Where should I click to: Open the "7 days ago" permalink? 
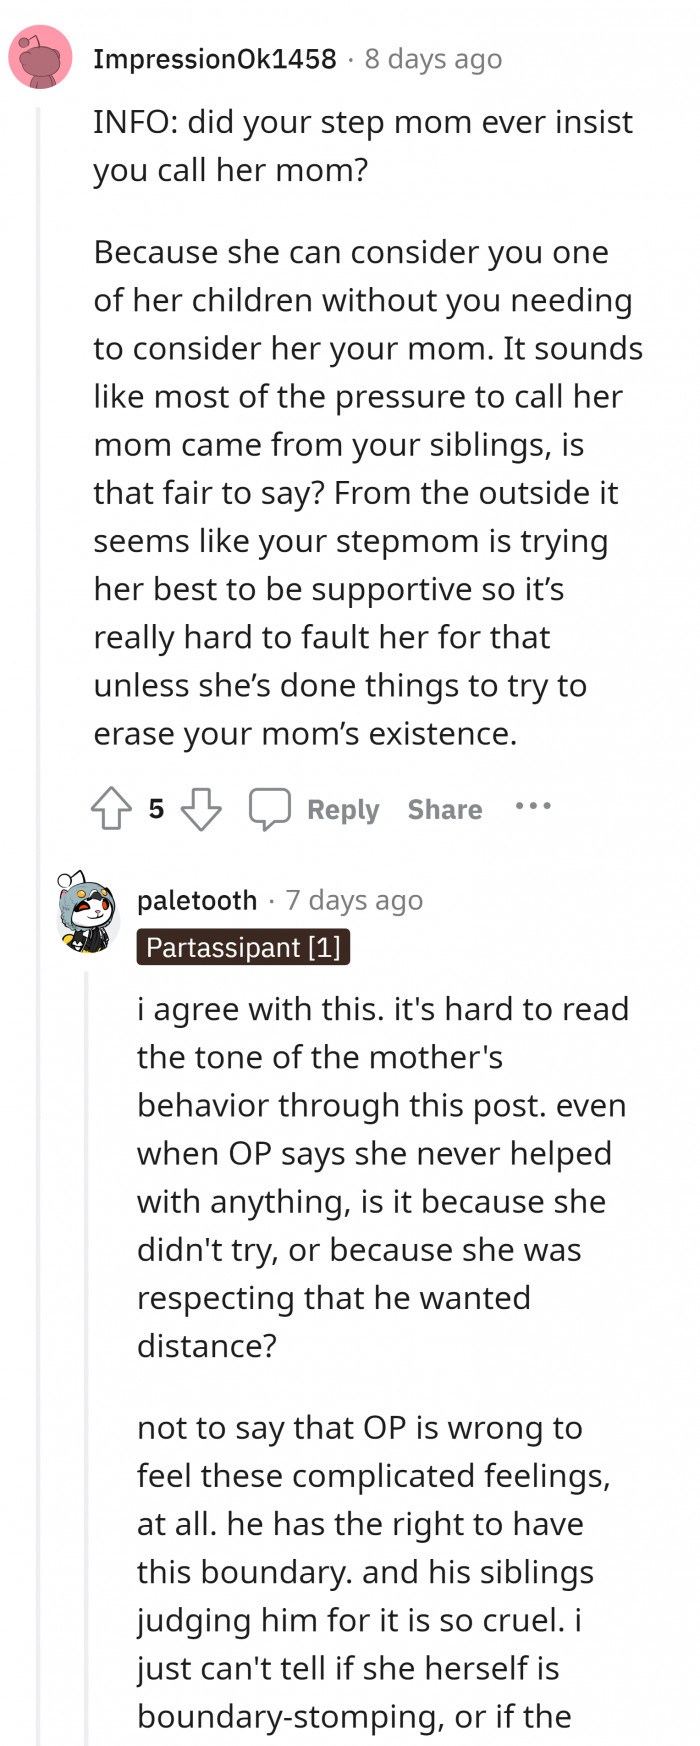[354, 900]
